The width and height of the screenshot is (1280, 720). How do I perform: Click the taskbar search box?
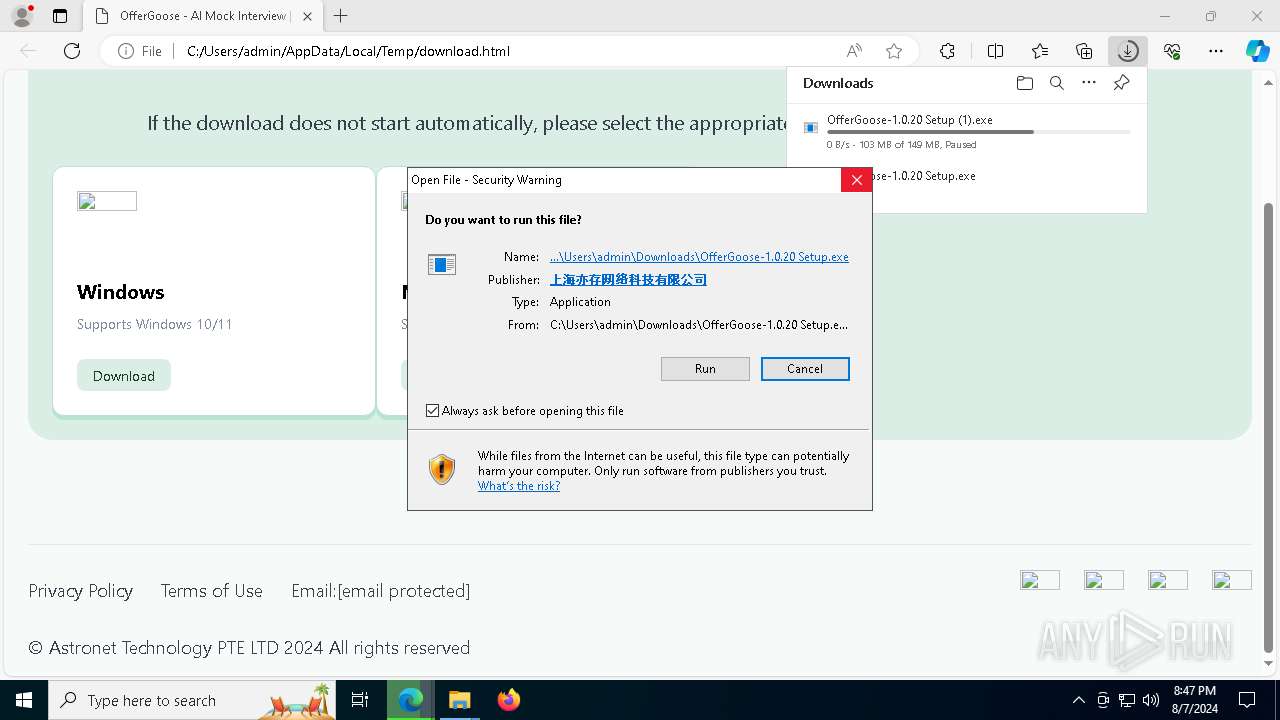click(x=193, y=700)
